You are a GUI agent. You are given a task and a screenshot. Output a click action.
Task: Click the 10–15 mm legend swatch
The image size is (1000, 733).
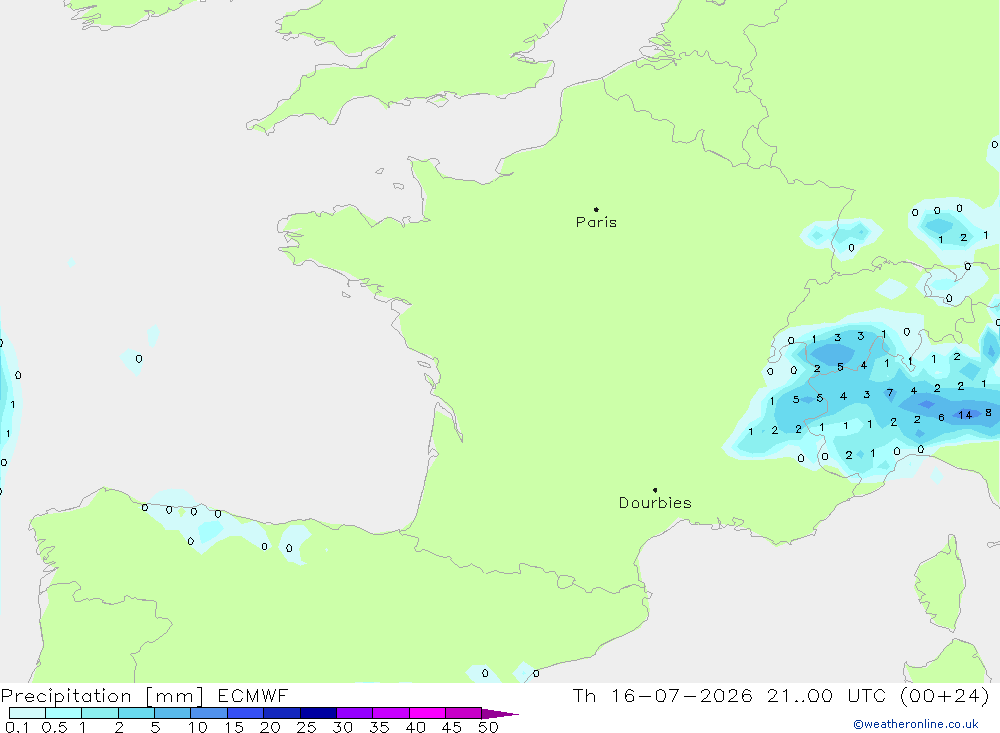209,713
